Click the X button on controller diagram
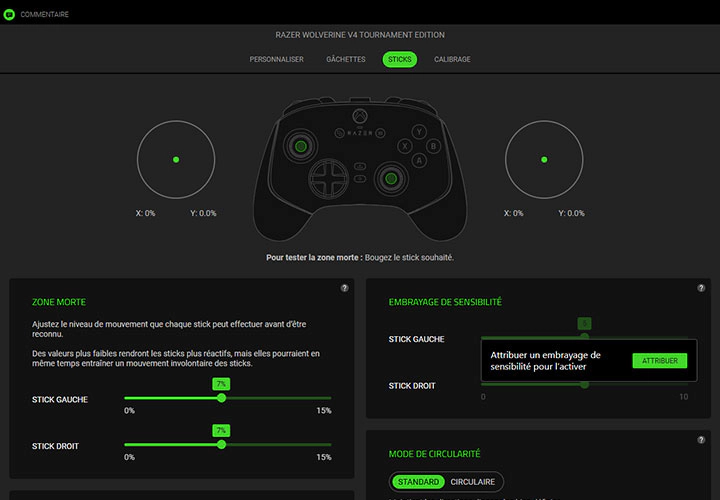 (405, 146)
